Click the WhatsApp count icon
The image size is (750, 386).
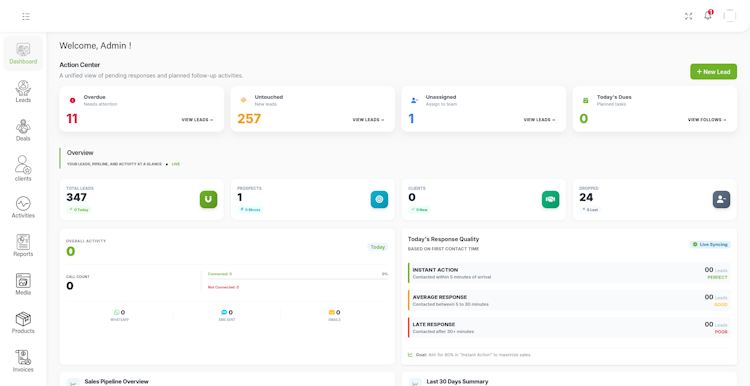[x=116, y=312]
